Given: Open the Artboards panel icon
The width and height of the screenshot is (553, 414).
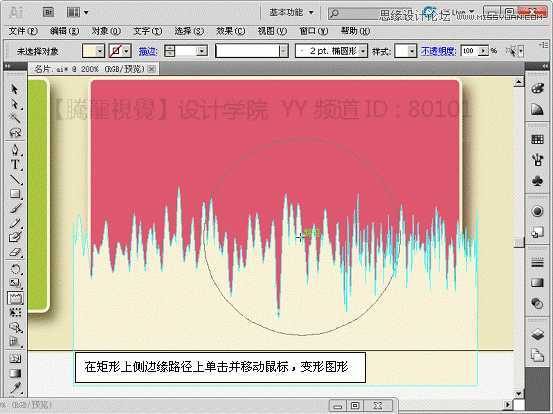Looking at the screenshot, I should point(537,354).
